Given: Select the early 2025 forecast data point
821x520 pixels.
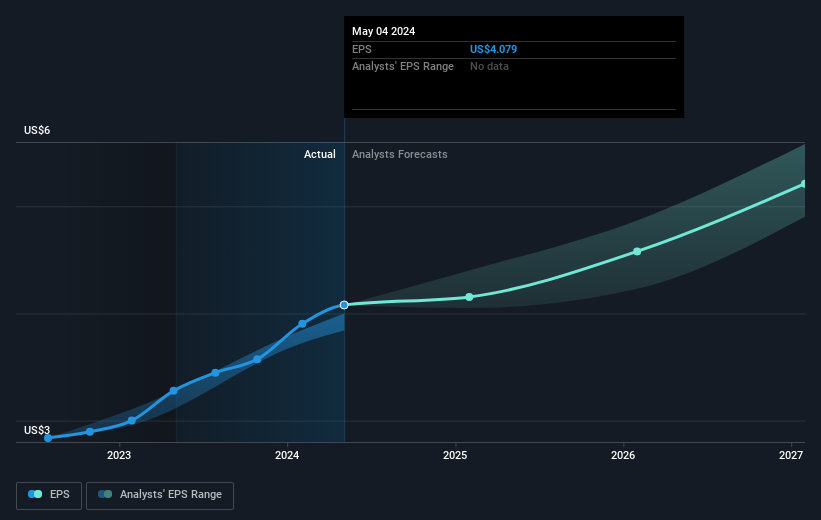Looking at the screenshot, I should click(469, 297).
